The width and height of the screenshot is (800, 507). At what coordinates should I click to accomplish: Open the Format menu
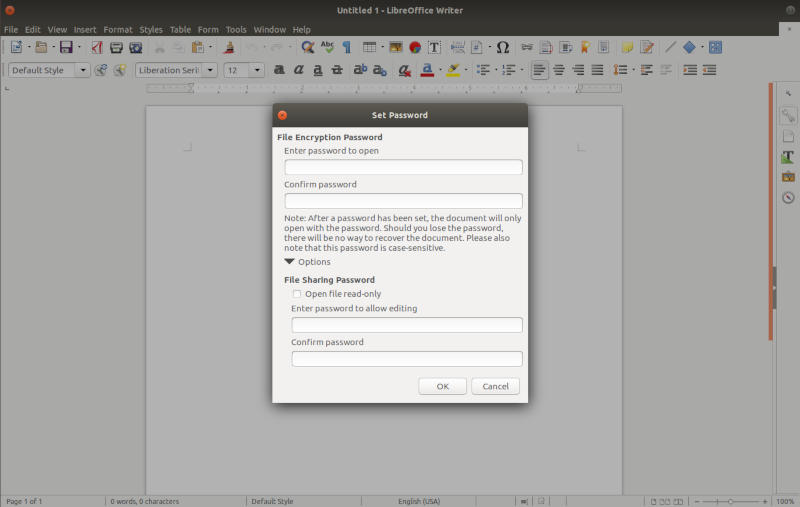[x=118, y=30]
